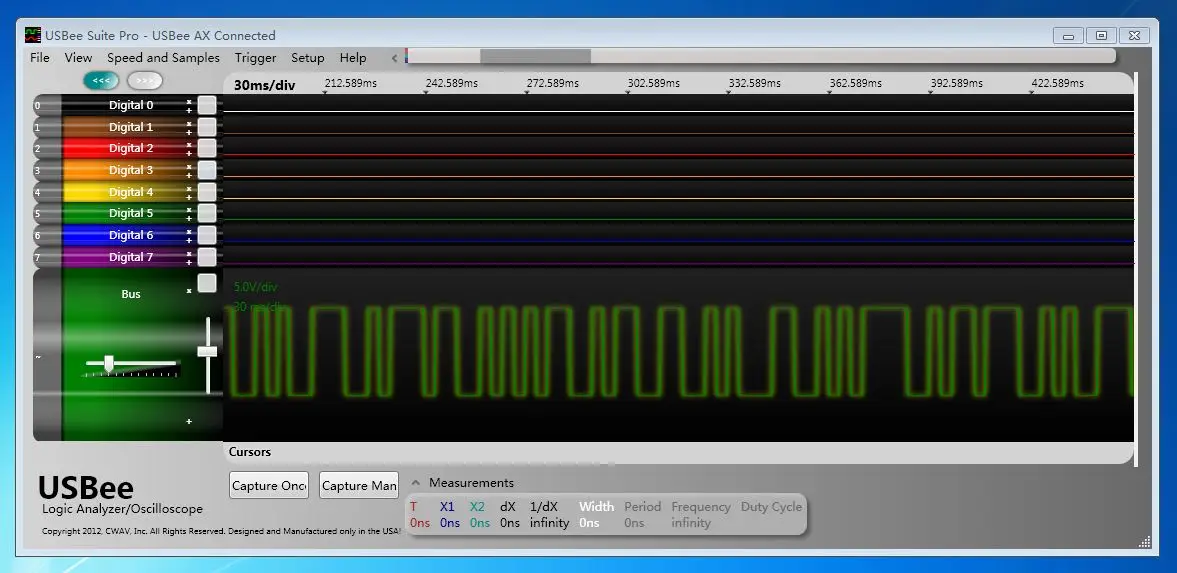Click the x icon on Digital 6 row

(189, 231)
